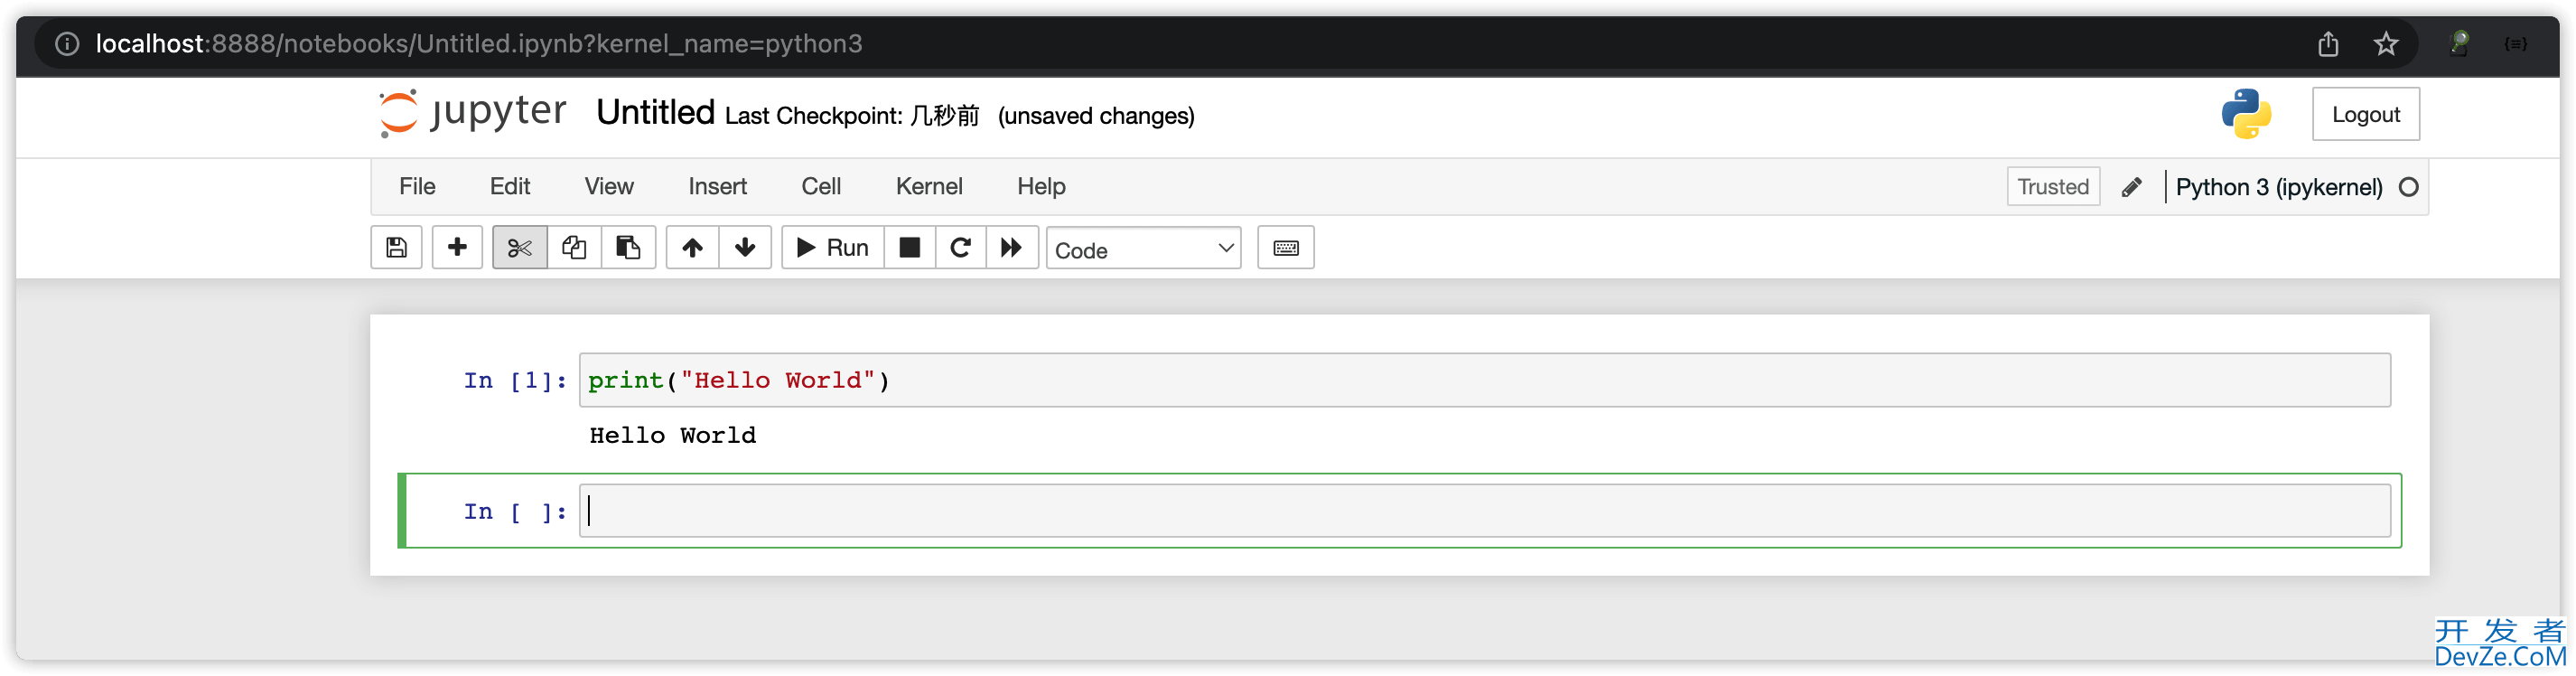
Task: Open the command palette keyboard icon
Action: click(x=1285, y=248)
